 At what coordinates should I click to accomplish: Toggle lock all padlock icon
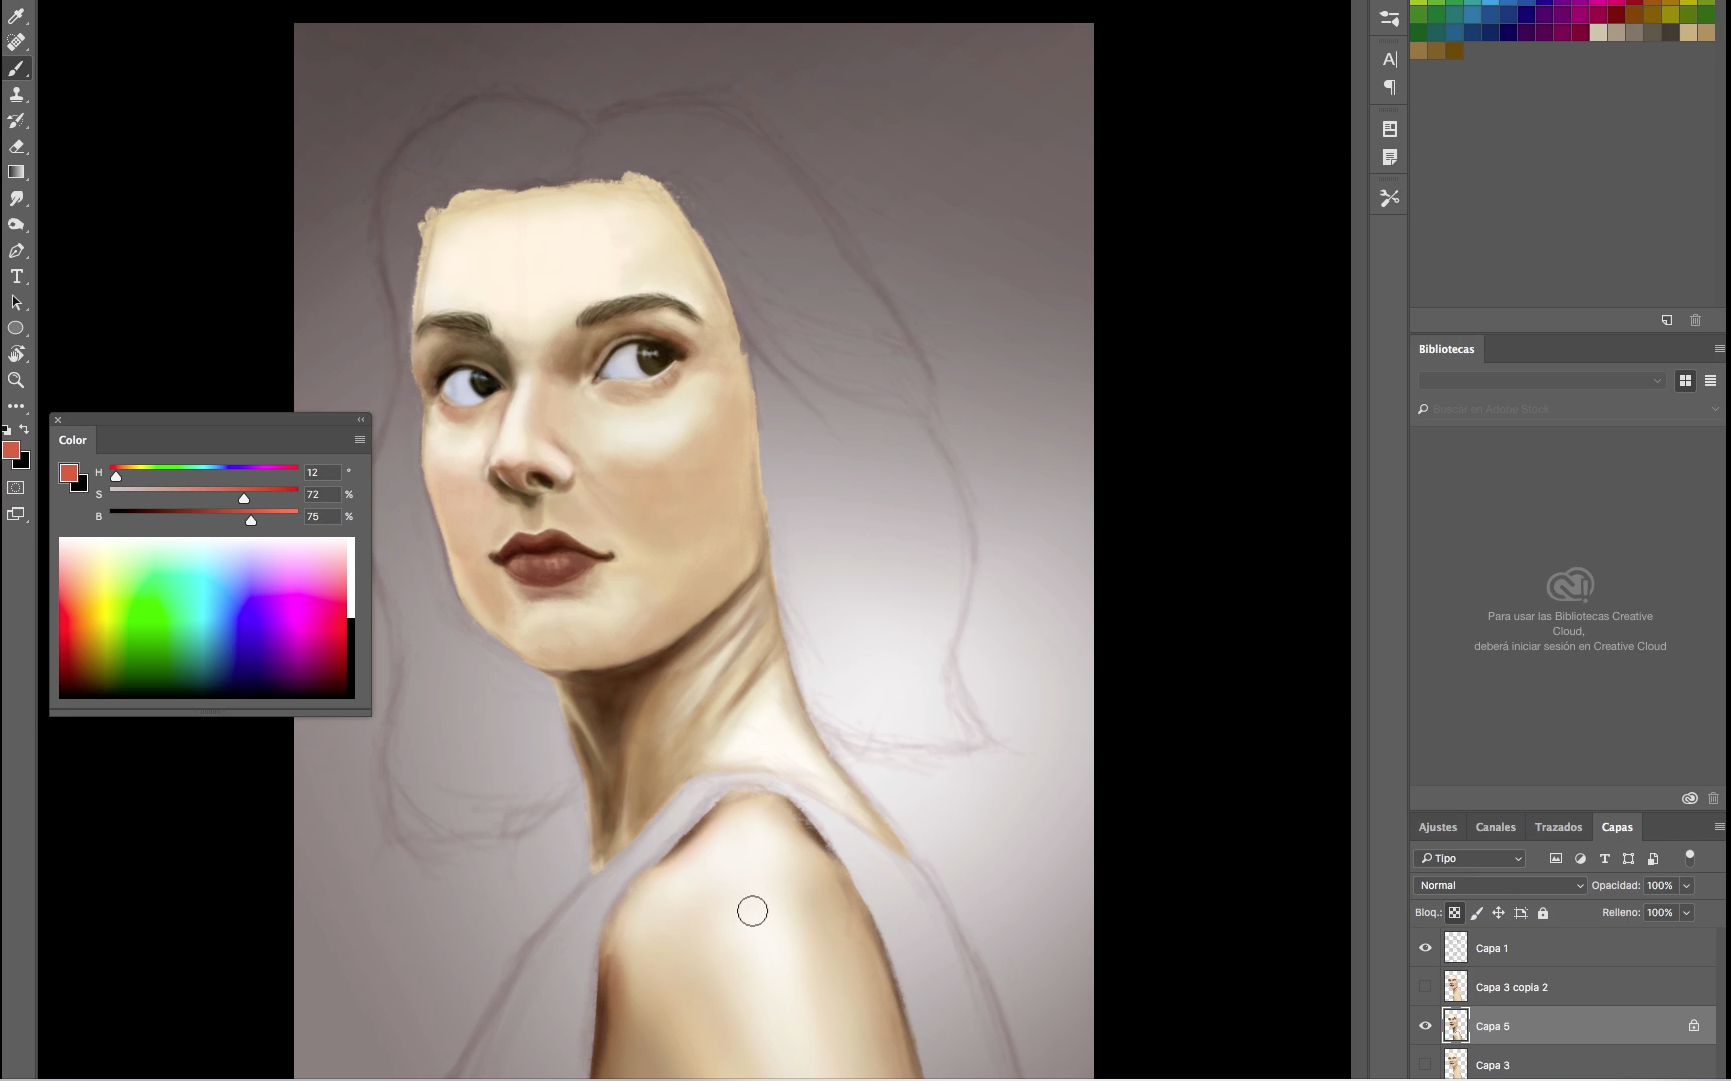click(x=1543, y=912)
